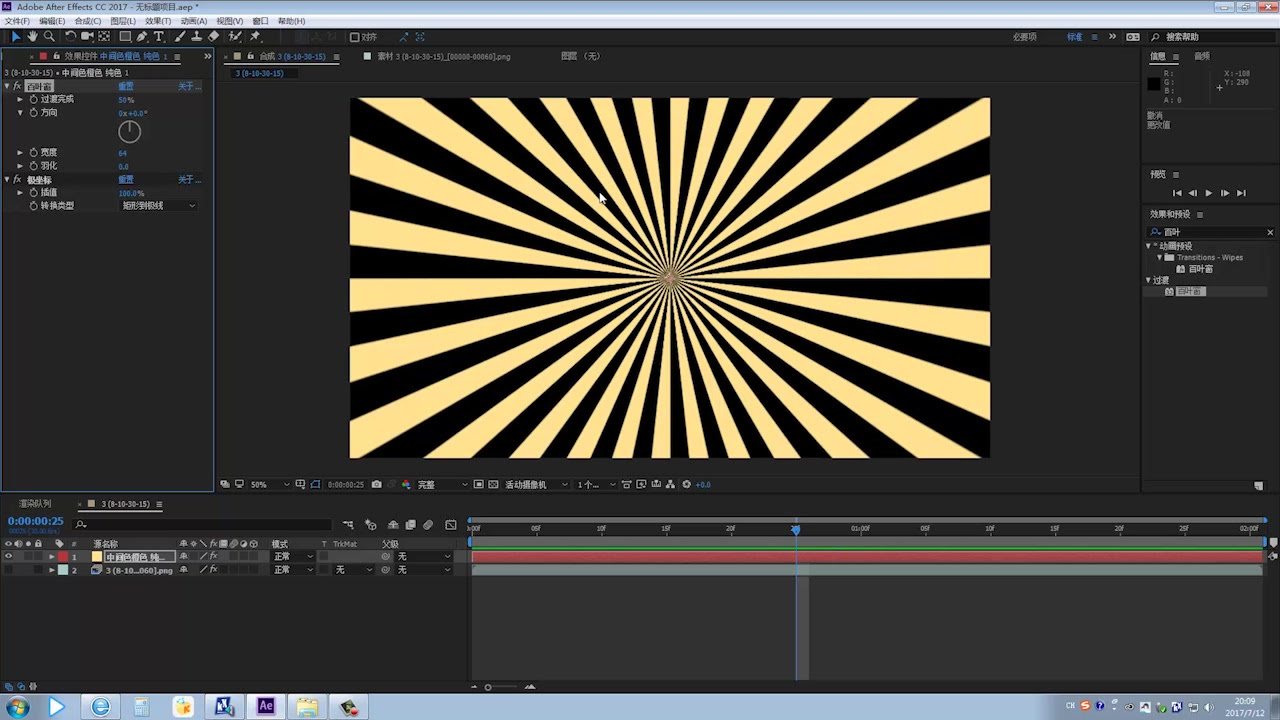Click the timeline zoom slider

pyautogui.click(x=488, y=687)
